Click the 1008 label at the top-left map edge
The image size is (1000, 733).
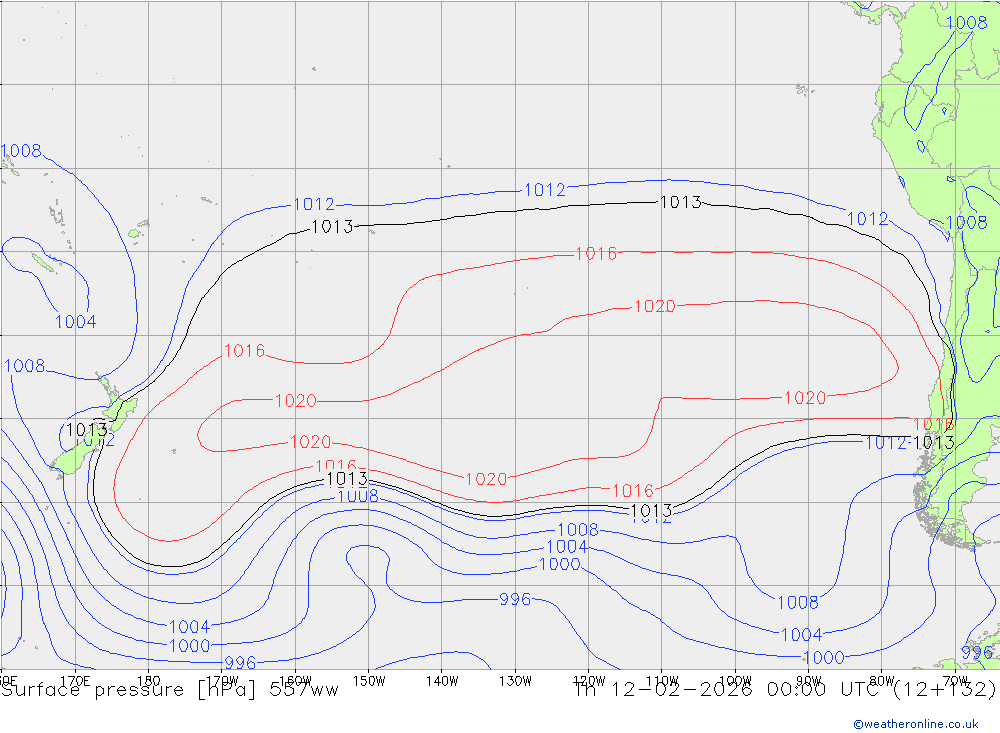21,151
